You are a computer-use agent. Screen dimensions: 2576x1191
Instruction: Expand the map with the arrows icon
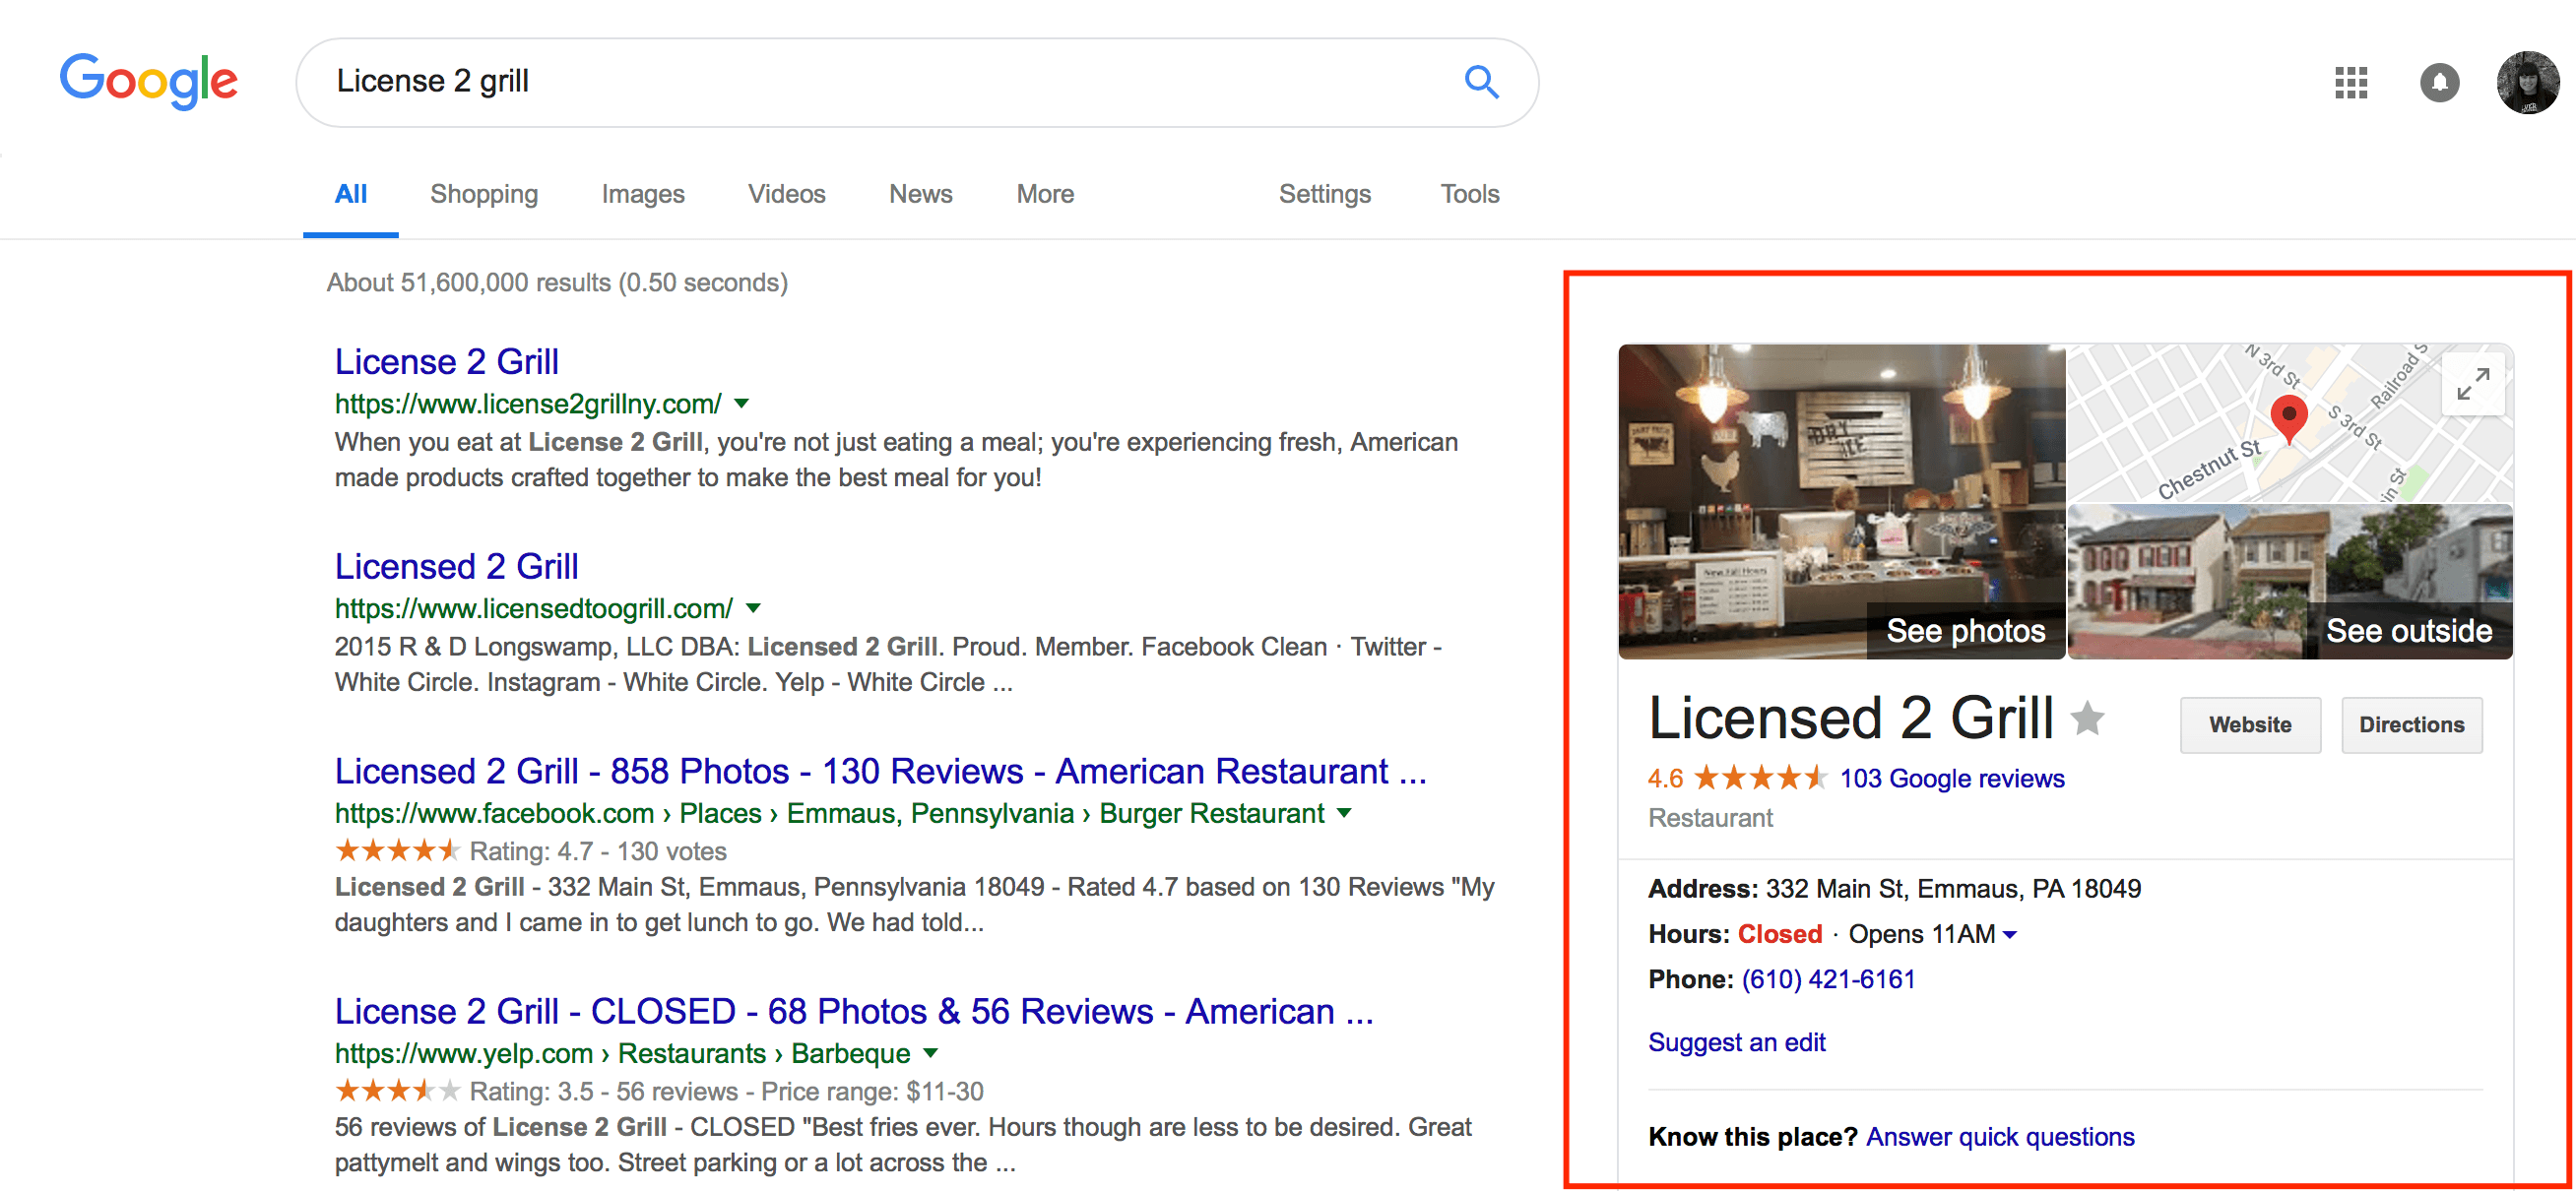pos(2472,383)
